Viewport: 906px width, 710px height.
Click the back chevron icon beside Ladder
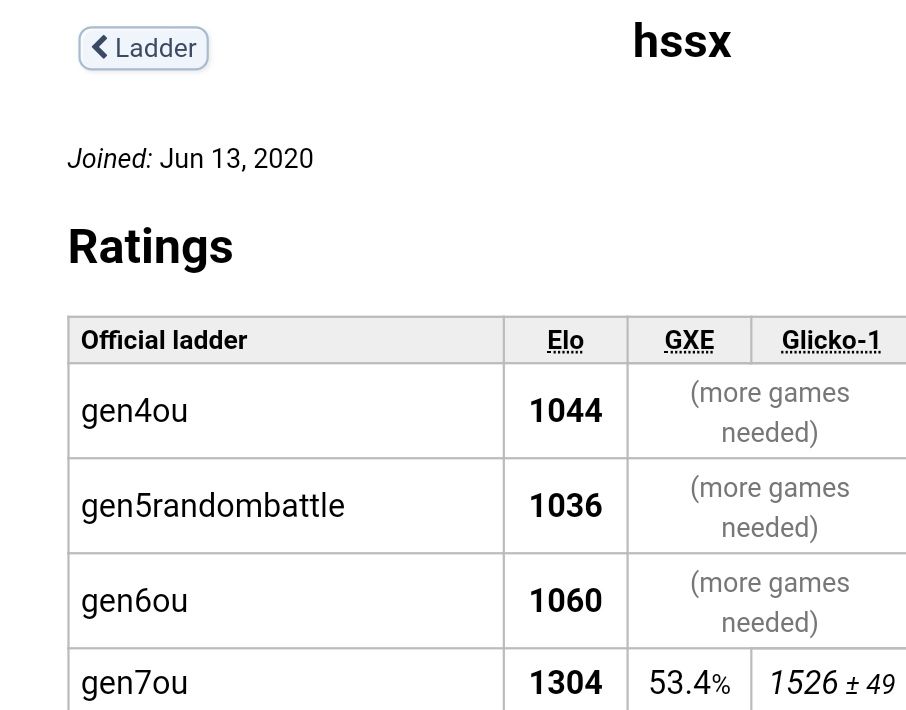[100, 47]
